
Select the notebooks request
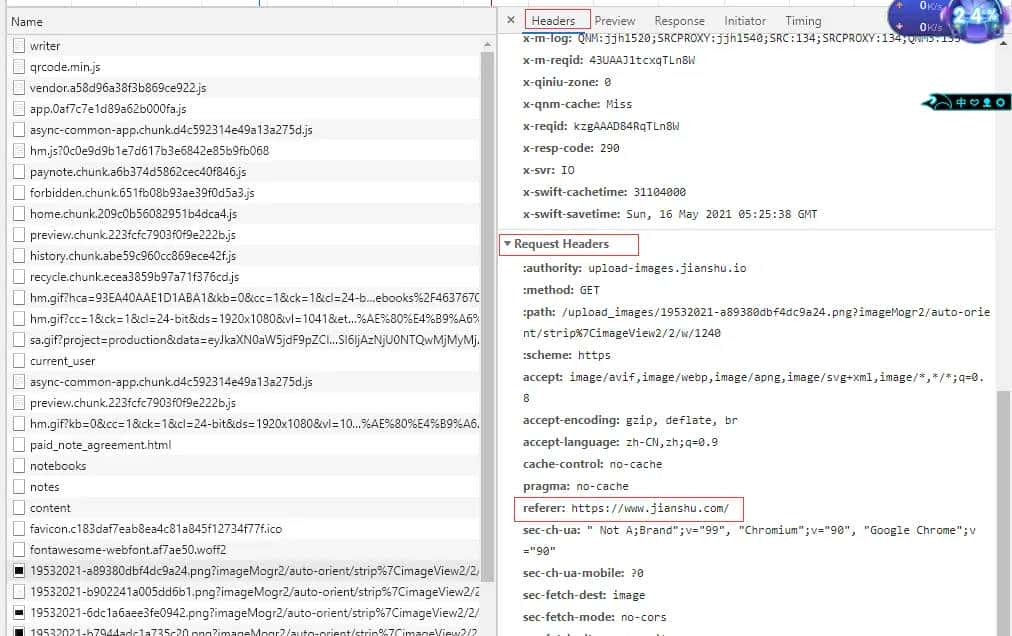[58, 466]
